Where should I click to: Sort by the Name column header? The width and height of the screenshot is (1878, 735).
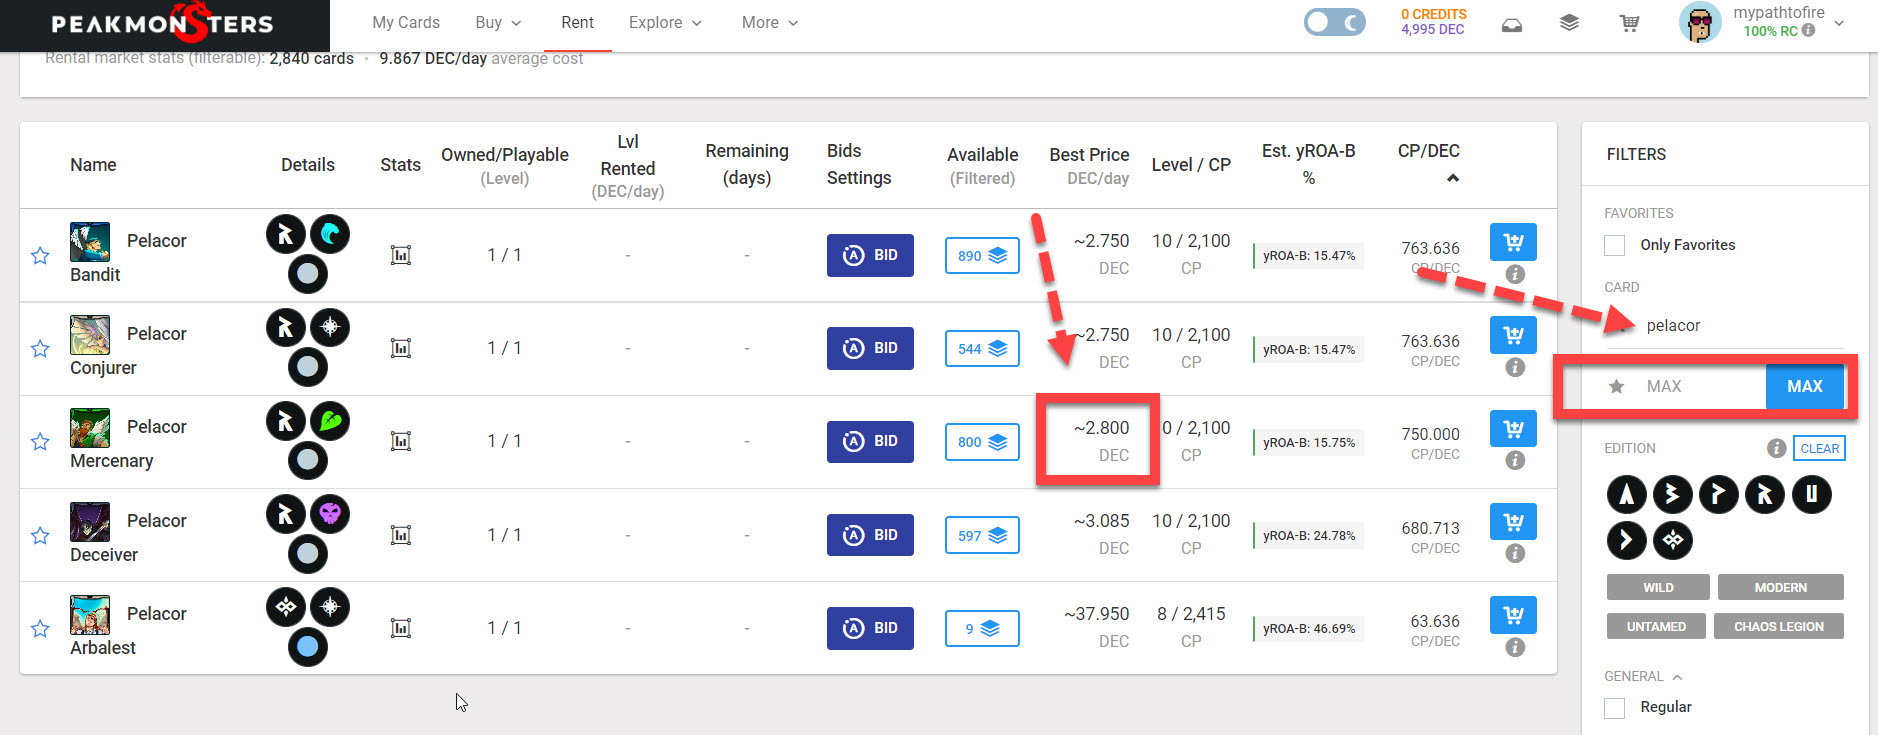[93, 165]
